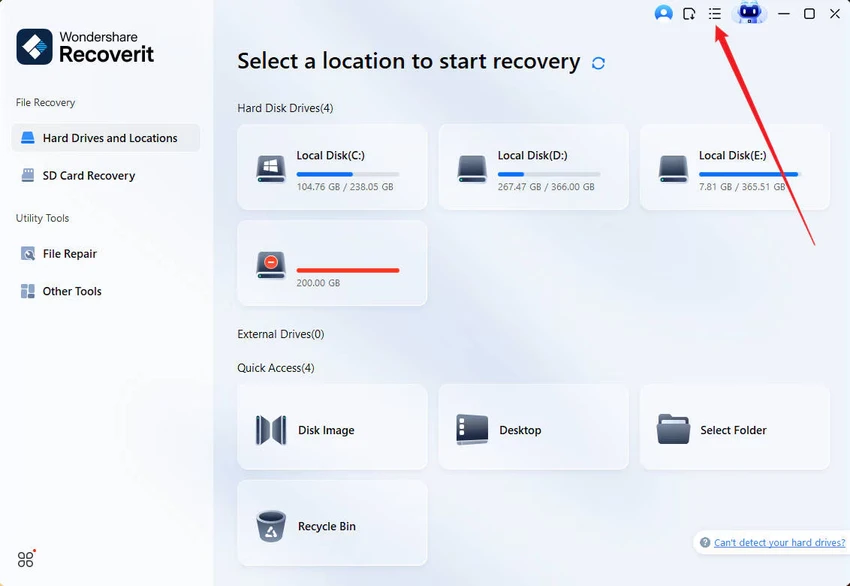The height and width of the screenshot is (586, 850).
Task: Click the red-marked drive icon
Action: (271, 265)
